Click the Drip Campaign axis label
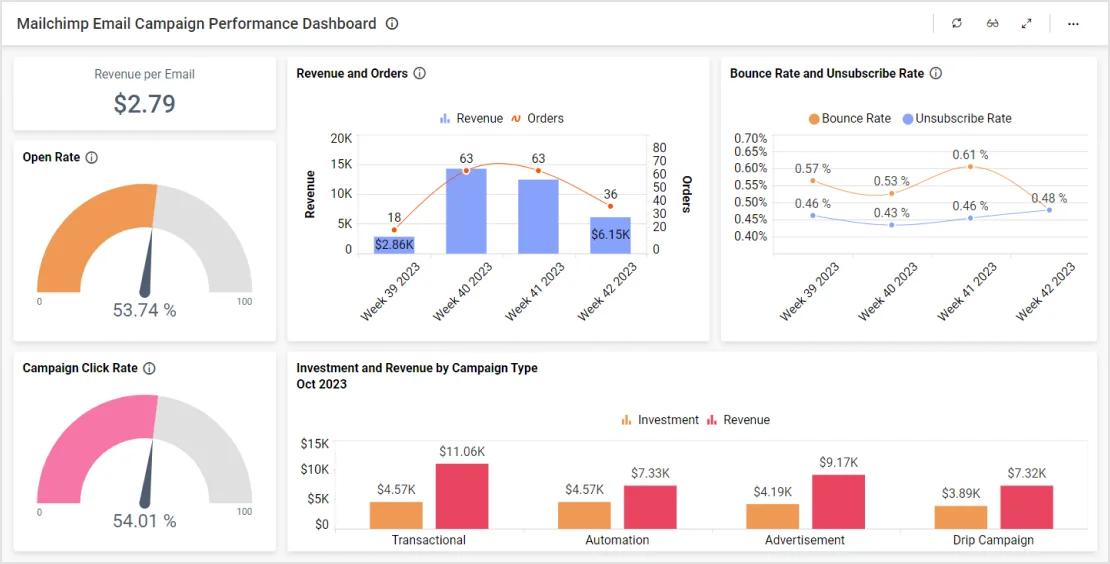1110x564 pixels. pyautogui.click(x=993, y=540)
